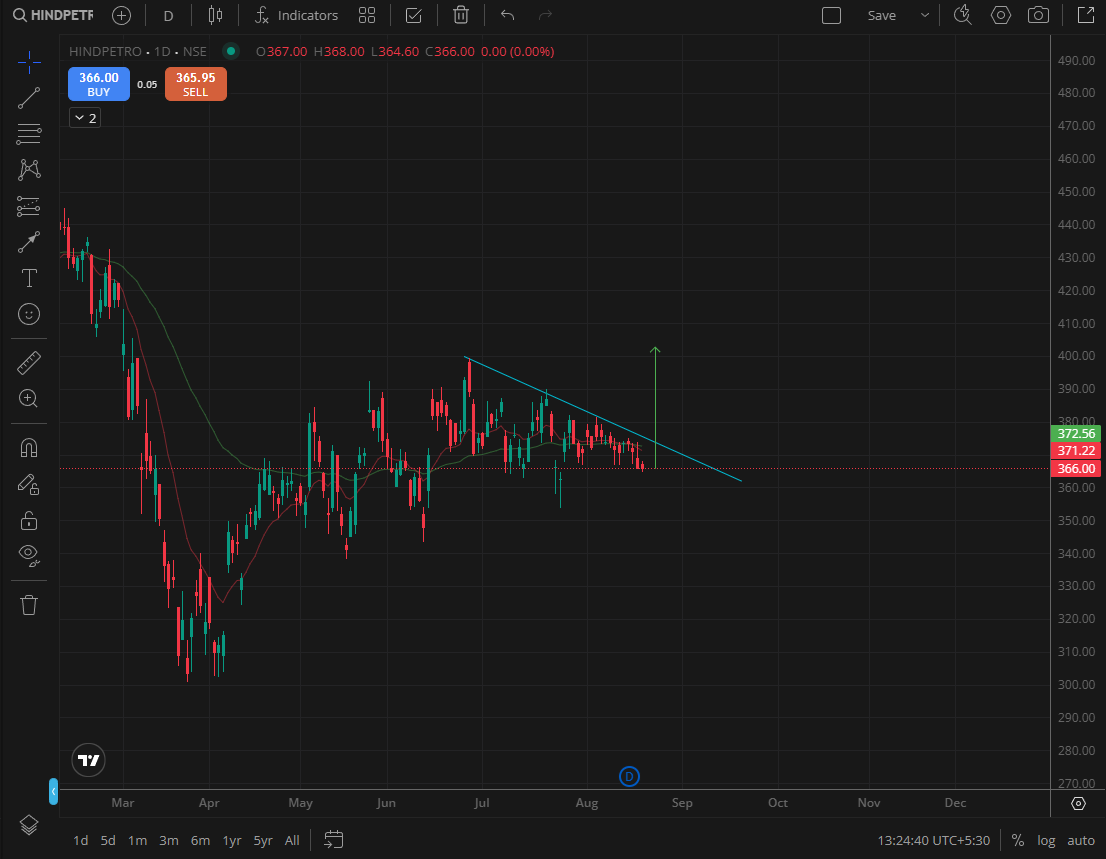1106x859 pixels.
Task: Select the Text annotation tool
Action: [29, 278]
